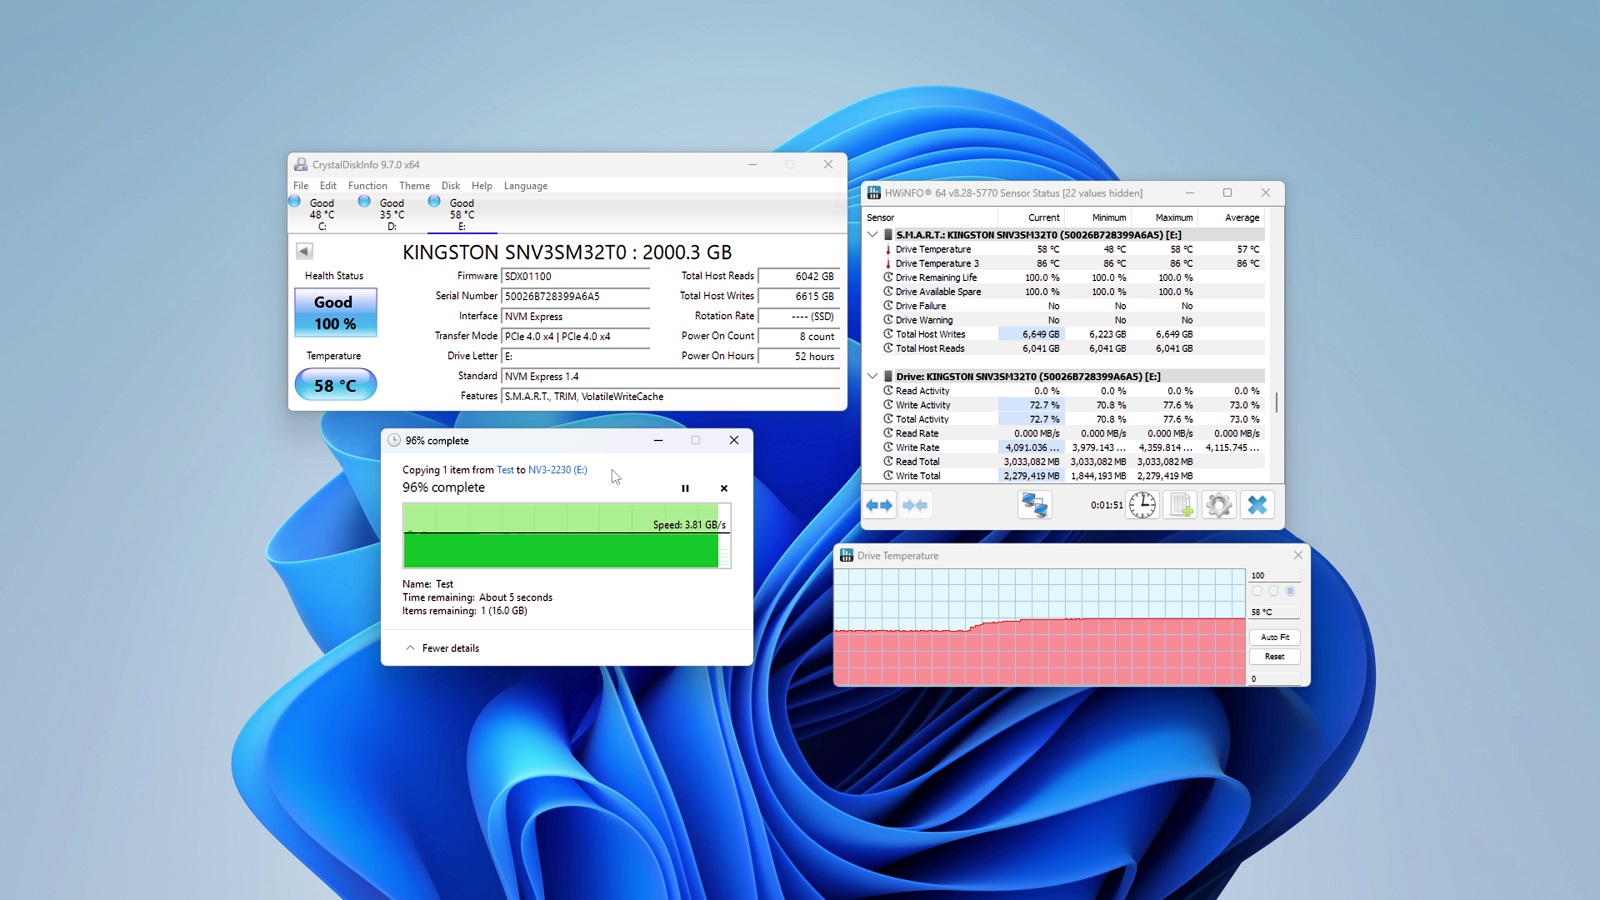This screenshot has width=1600, height=900.
Task: Collapse the Drive: KINGSTON sensor group
Action: click(872, 377)
